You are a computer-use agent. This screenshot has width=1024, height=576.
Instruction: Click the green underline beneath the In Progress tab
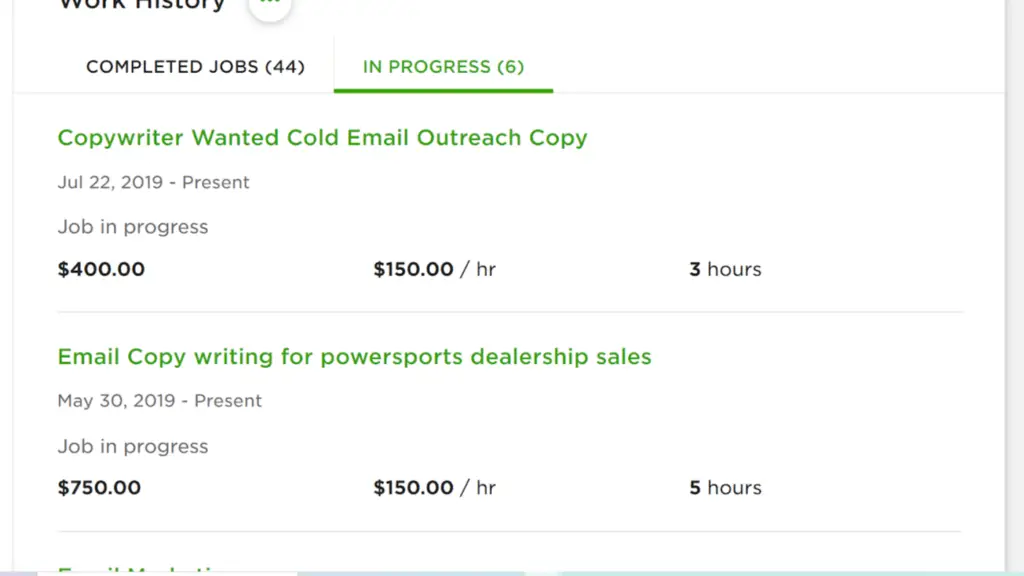point(443,90)
